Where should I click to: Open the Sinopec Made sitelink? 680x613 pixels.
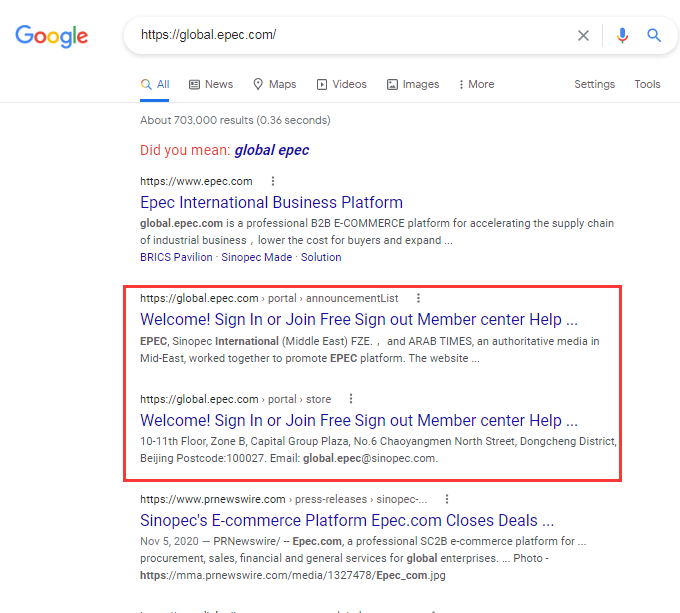click(257, 257)
